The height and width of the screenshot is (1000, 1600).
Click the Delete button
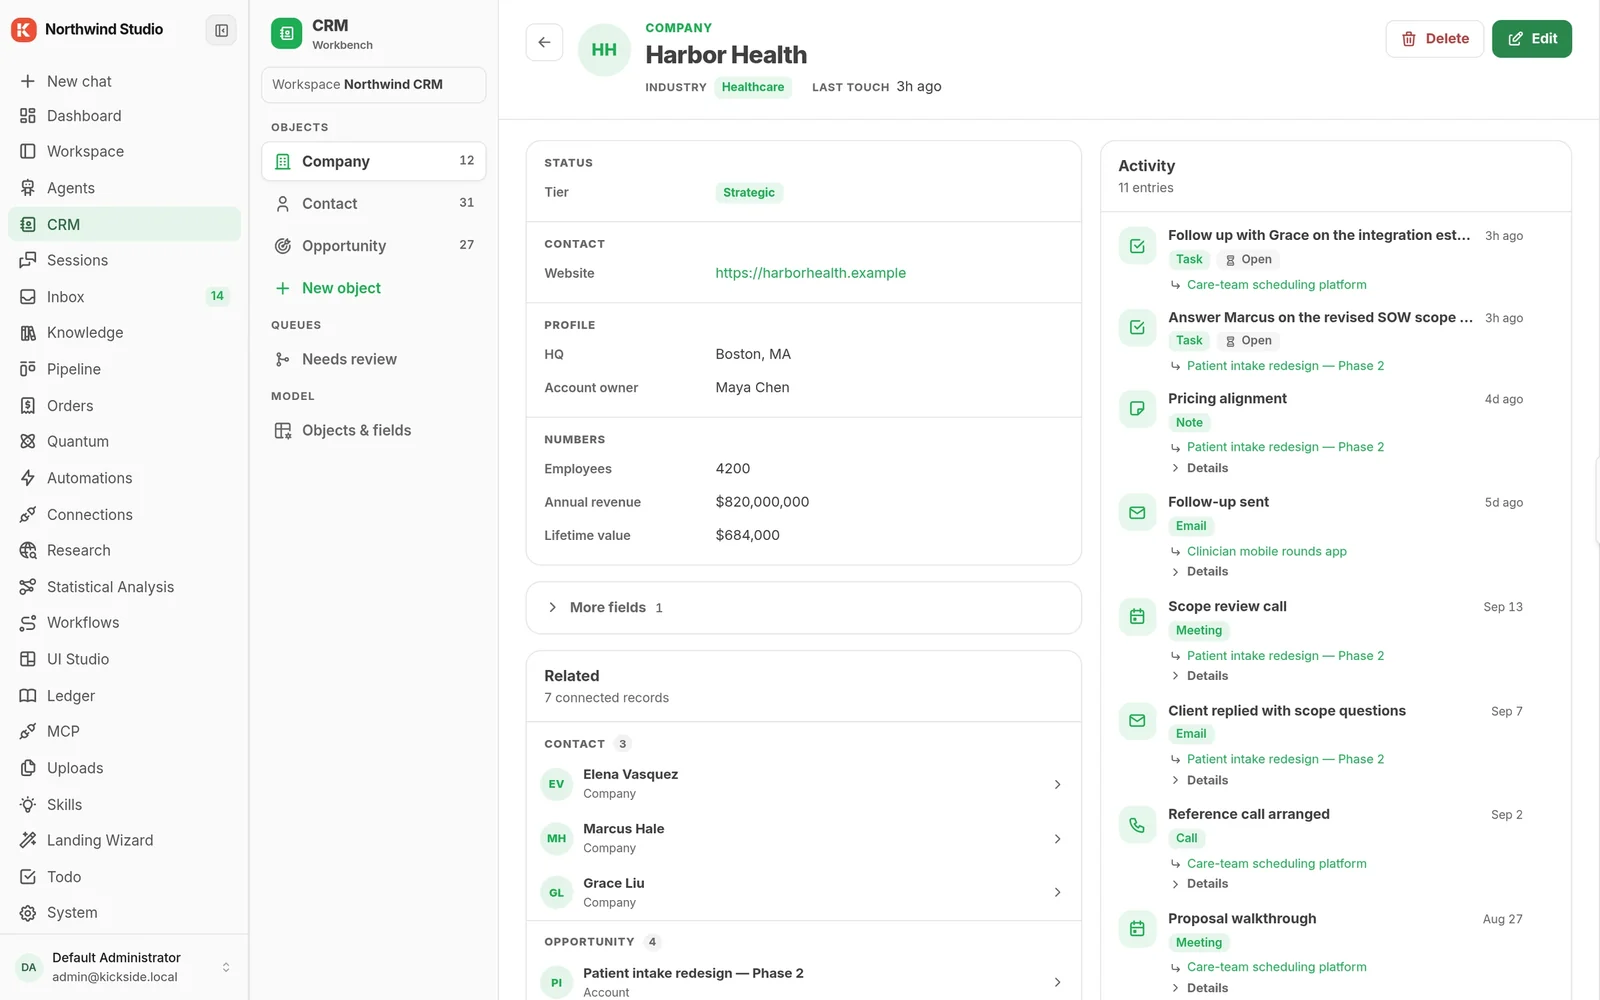point(1434,39)
